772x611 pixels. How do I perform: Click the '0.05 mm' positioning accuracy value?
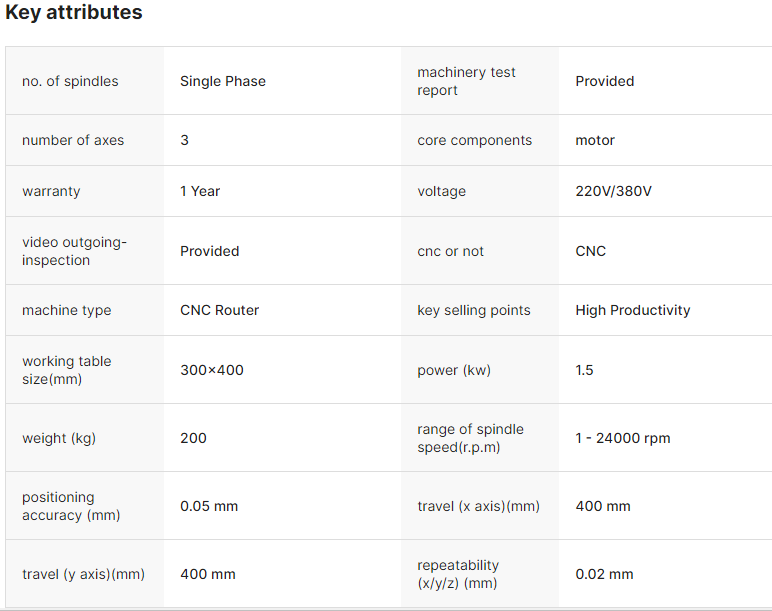[209, 506]
